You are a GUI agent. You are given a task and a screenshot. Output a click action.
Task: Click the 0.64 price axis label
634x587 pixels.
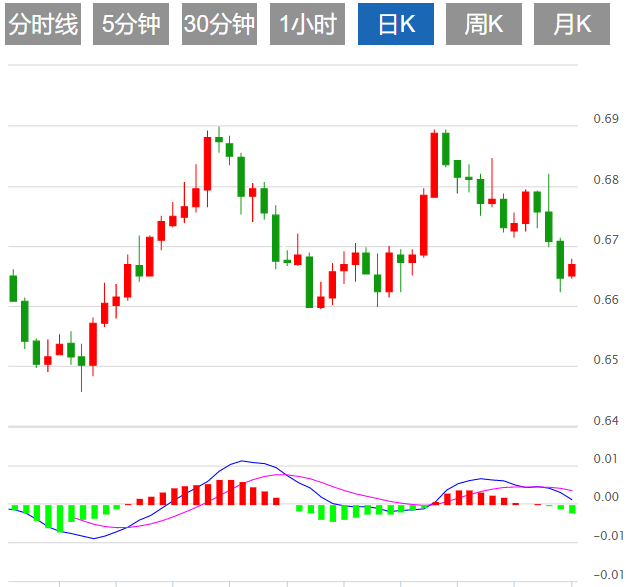[x=606, y=421]
